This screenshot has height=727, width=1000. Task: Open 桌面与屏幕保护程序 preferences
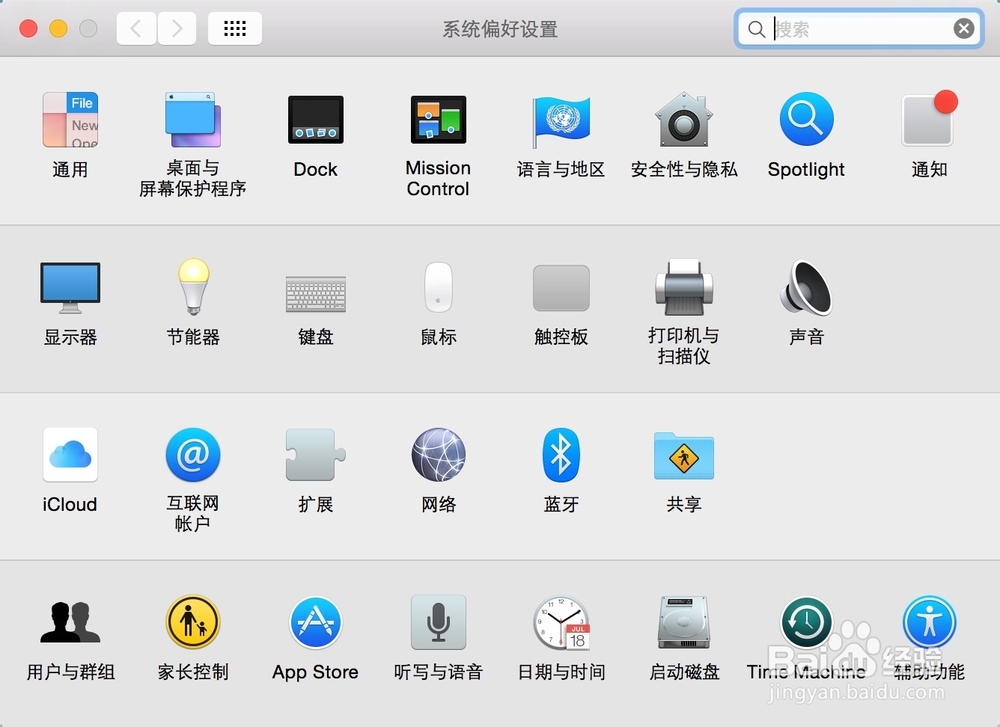pyautogui.click(x=193, y=120)
